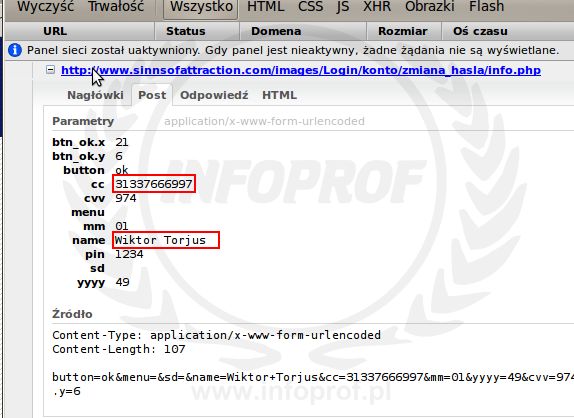Viewport: 574px width, 418px height.
Task: Click the application/x-www-form-urlencoded label
Action: tap(264, 121)
